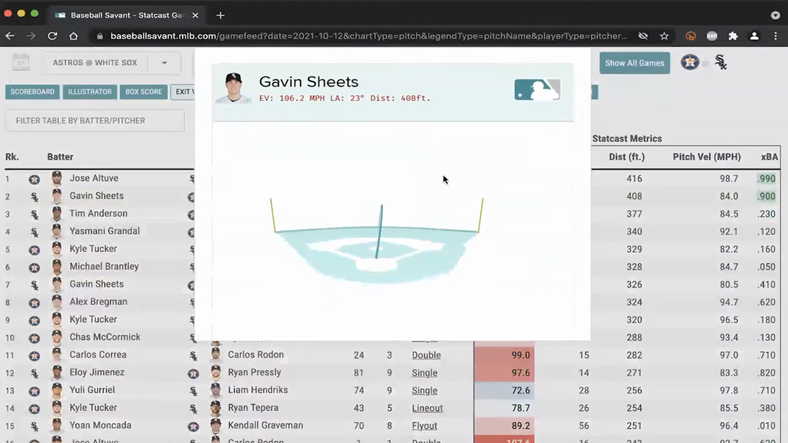Click the .990 xBA value

click(767, 179)
